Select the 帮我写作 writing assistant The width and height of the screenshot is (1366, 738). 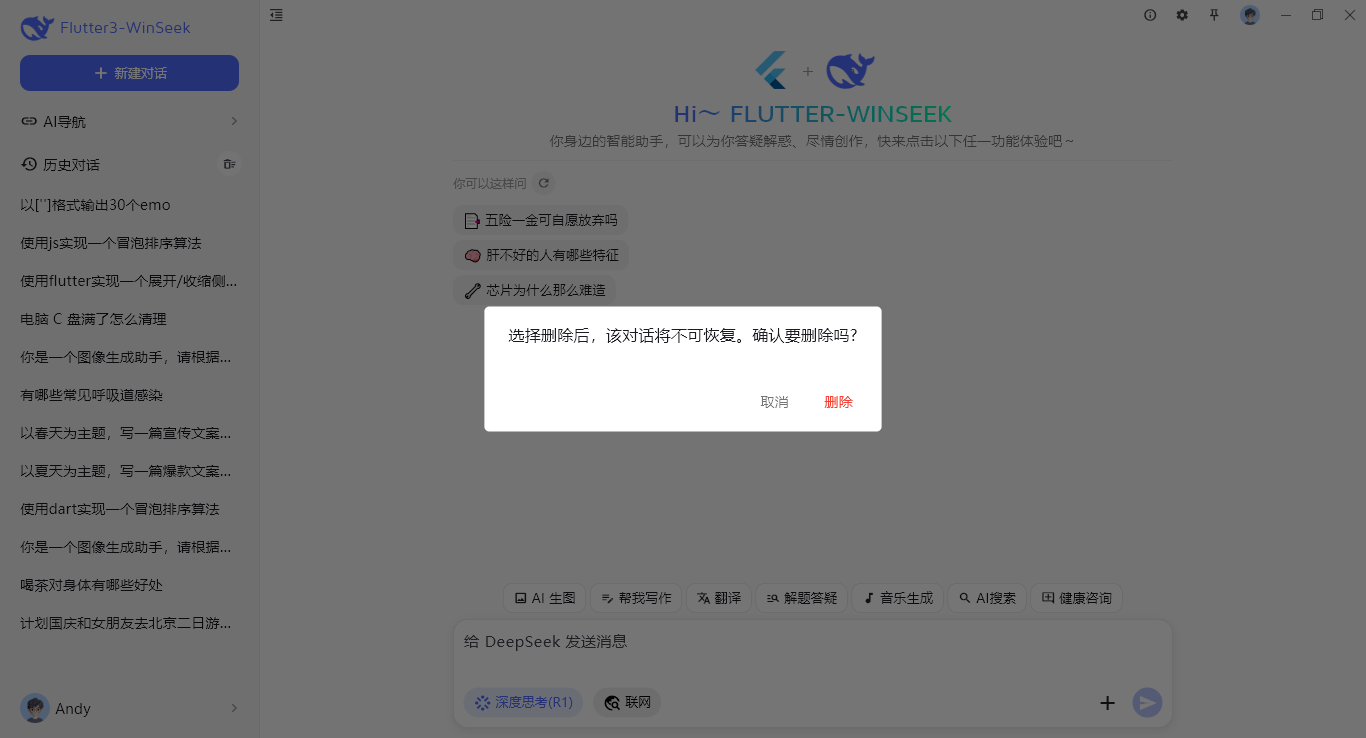636,597
